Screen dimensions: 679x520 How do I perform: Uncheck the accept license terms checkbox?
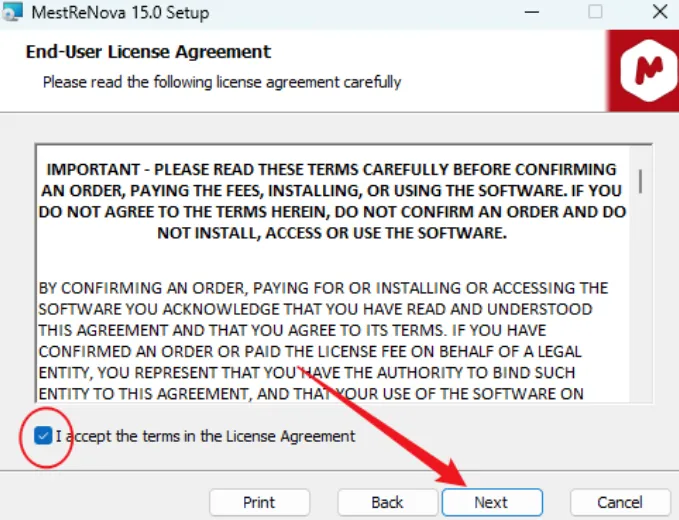tap(43, 436)
